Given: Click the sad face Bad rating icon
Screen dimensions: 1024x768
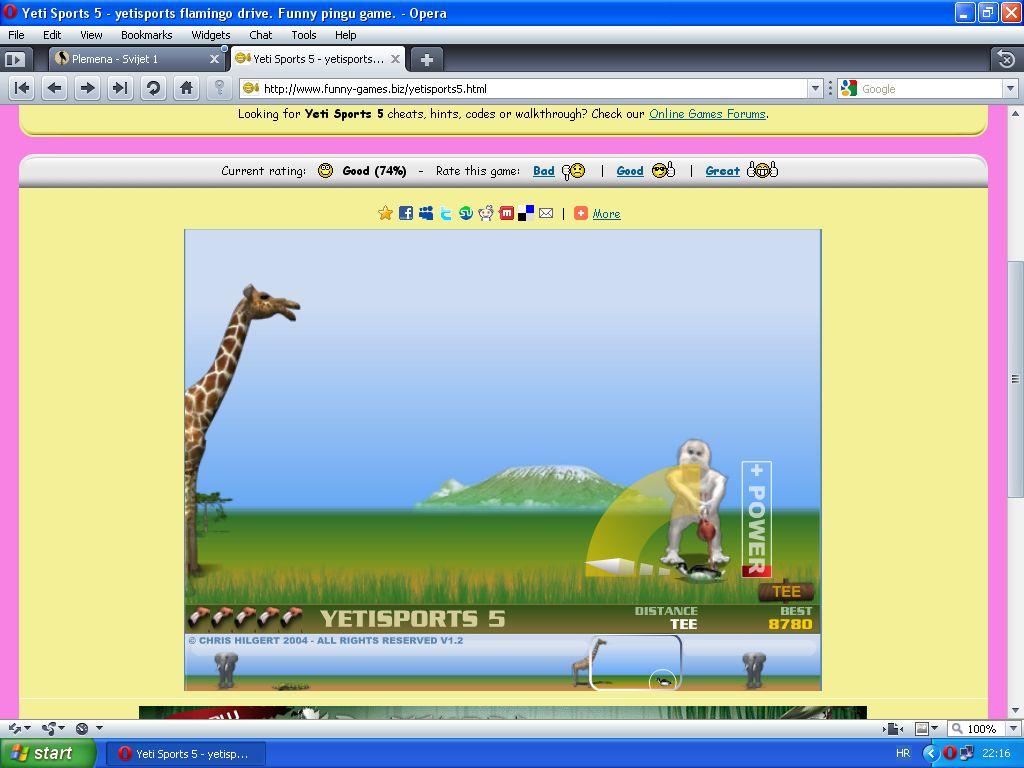Looking at the screenshot, I should [573, 171].
